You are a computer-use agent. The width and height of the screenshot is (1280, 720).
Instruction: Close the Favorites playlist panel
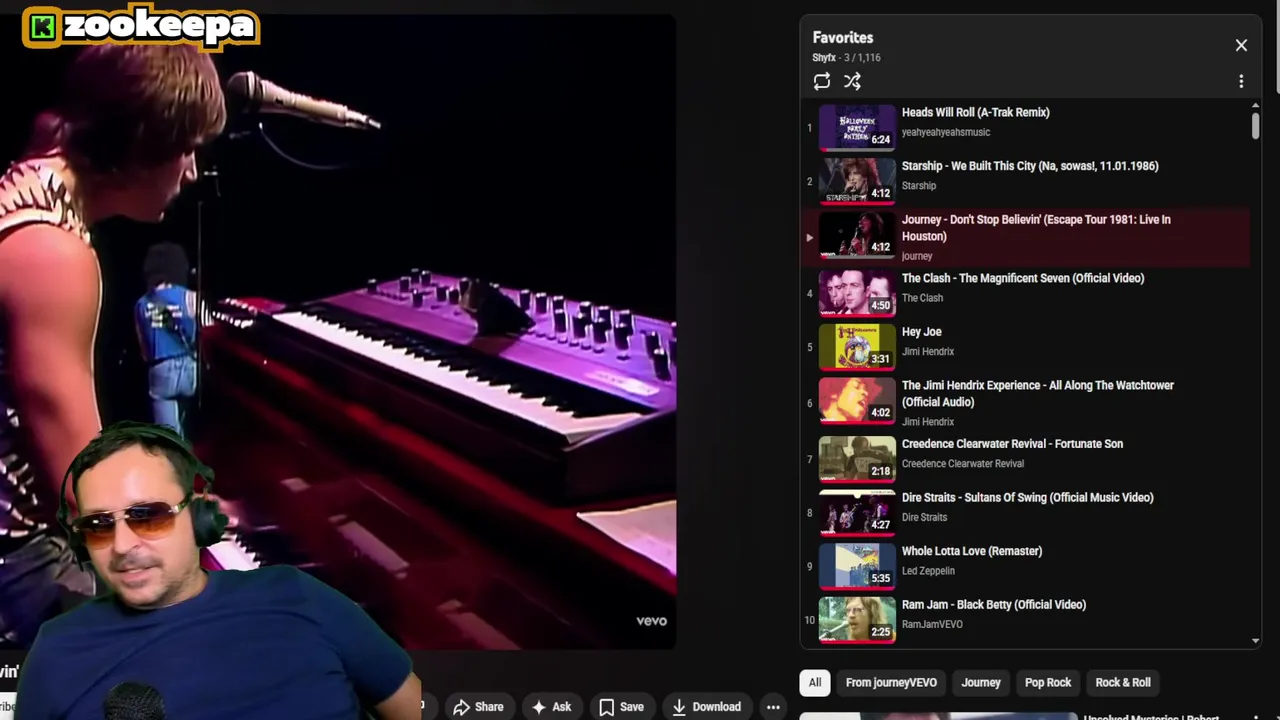1241,45
